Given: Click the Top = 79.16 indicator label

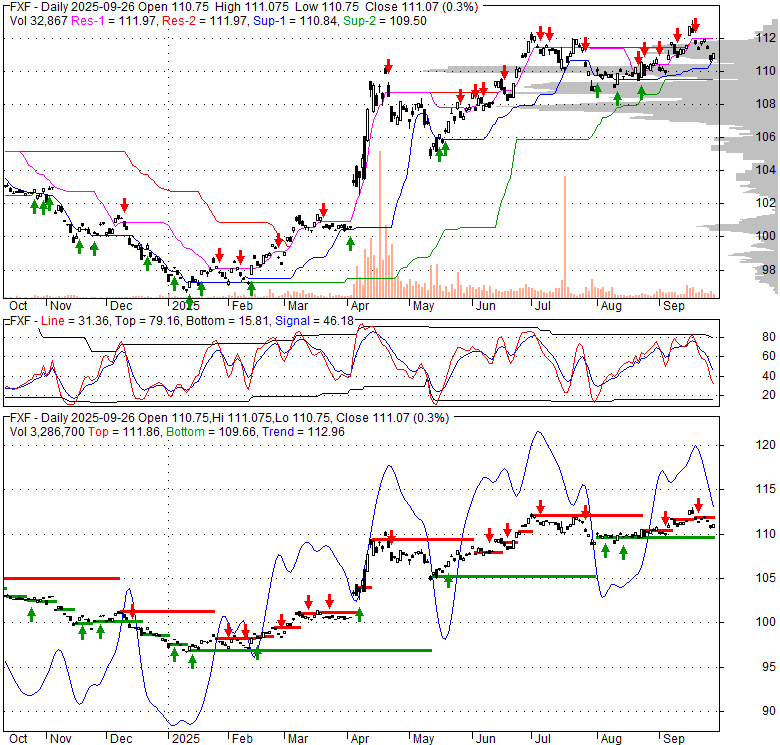Looking at the screenshot, I should point(147,321).
